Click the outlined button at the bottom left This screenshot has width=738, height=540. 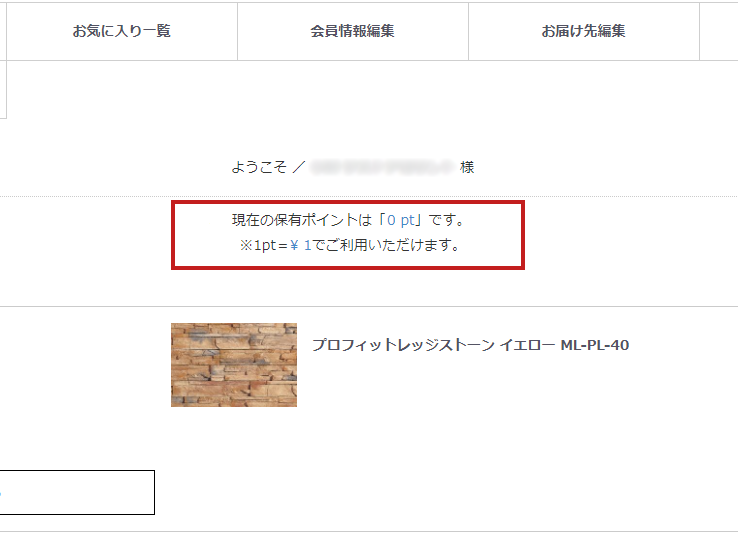(x=77, y=492)
